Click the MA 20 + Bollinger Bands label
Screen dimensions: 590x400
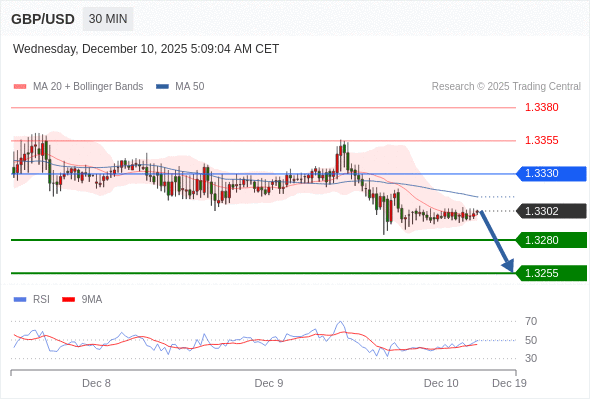pyautogui.click(x=88, y=87)
